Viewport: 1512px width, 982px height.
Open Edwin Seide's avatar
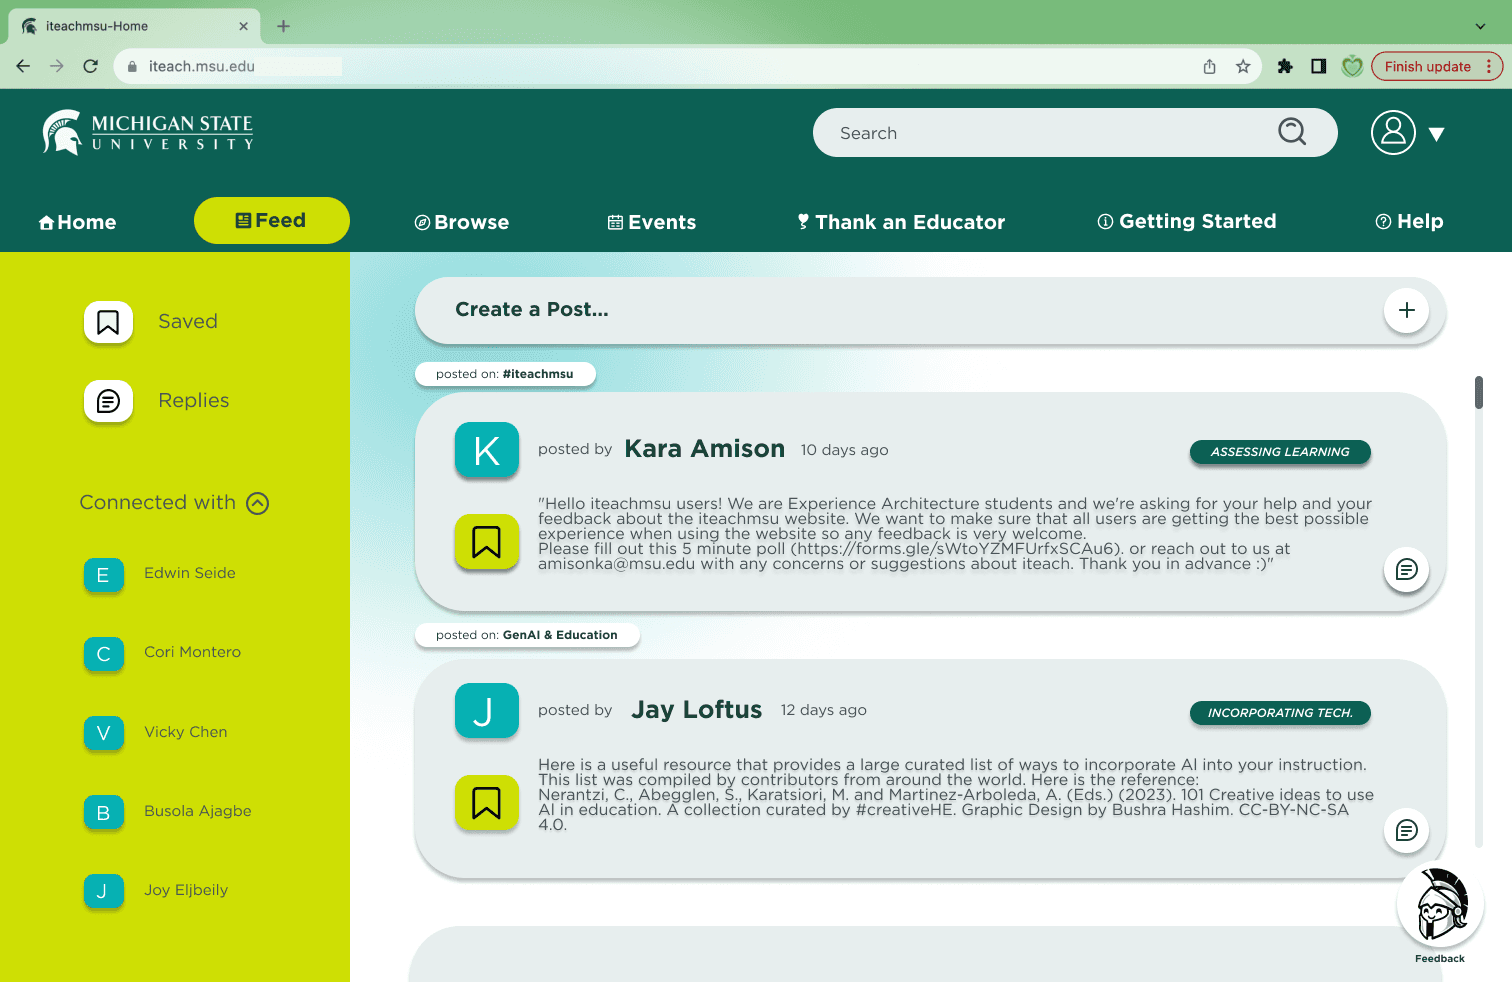click(x=103, y=575)
